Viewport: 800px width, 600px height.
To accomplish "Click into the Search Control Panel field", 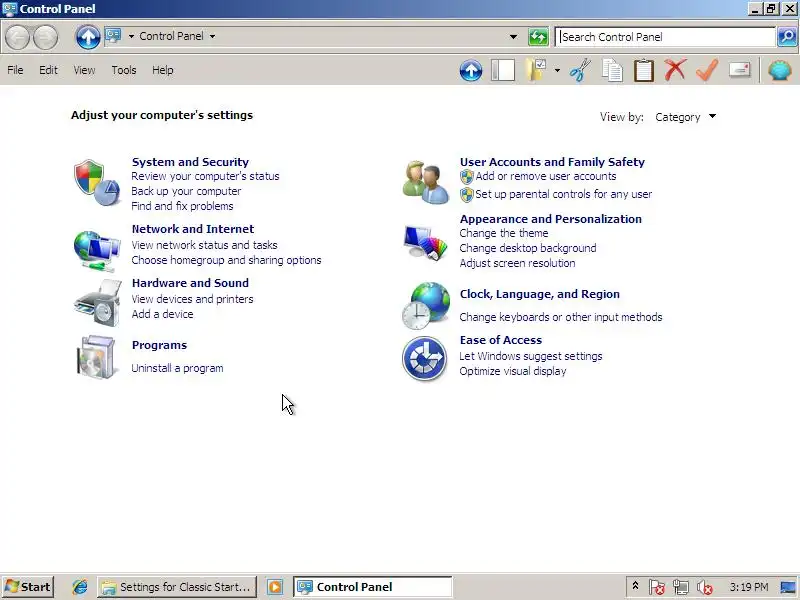I will (x=665, y=37).
